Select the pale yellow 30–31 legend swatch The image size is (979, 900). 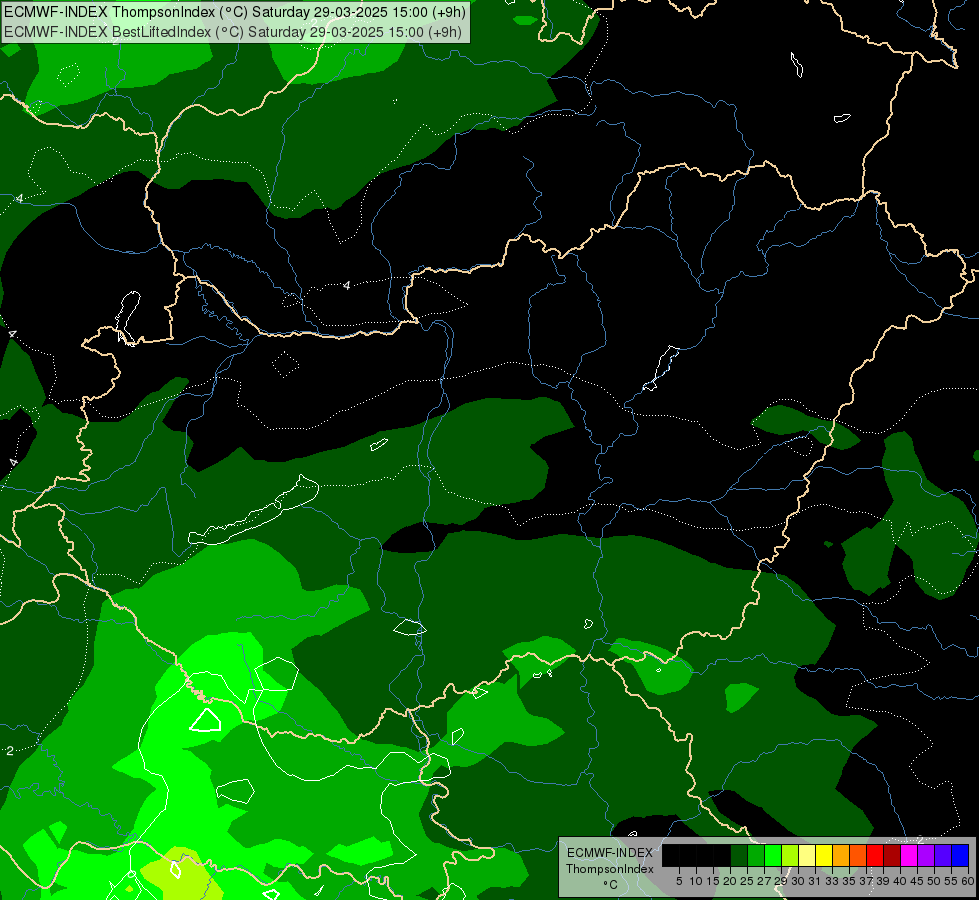coord(807,855)
